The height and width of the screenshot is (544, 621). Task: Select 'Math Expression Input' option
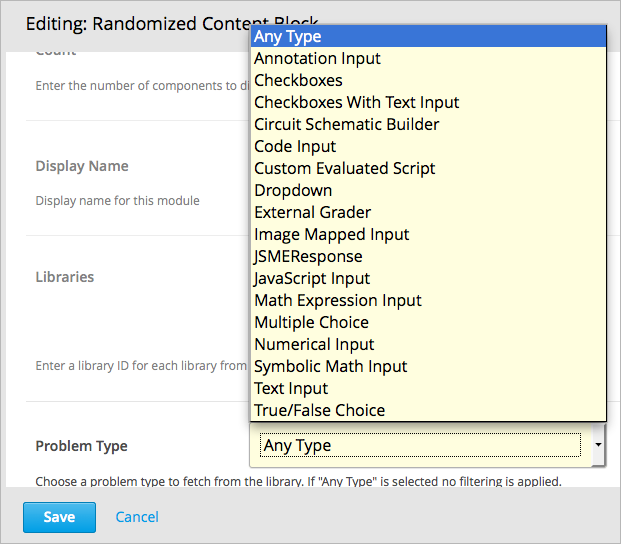tap(337, 301)
